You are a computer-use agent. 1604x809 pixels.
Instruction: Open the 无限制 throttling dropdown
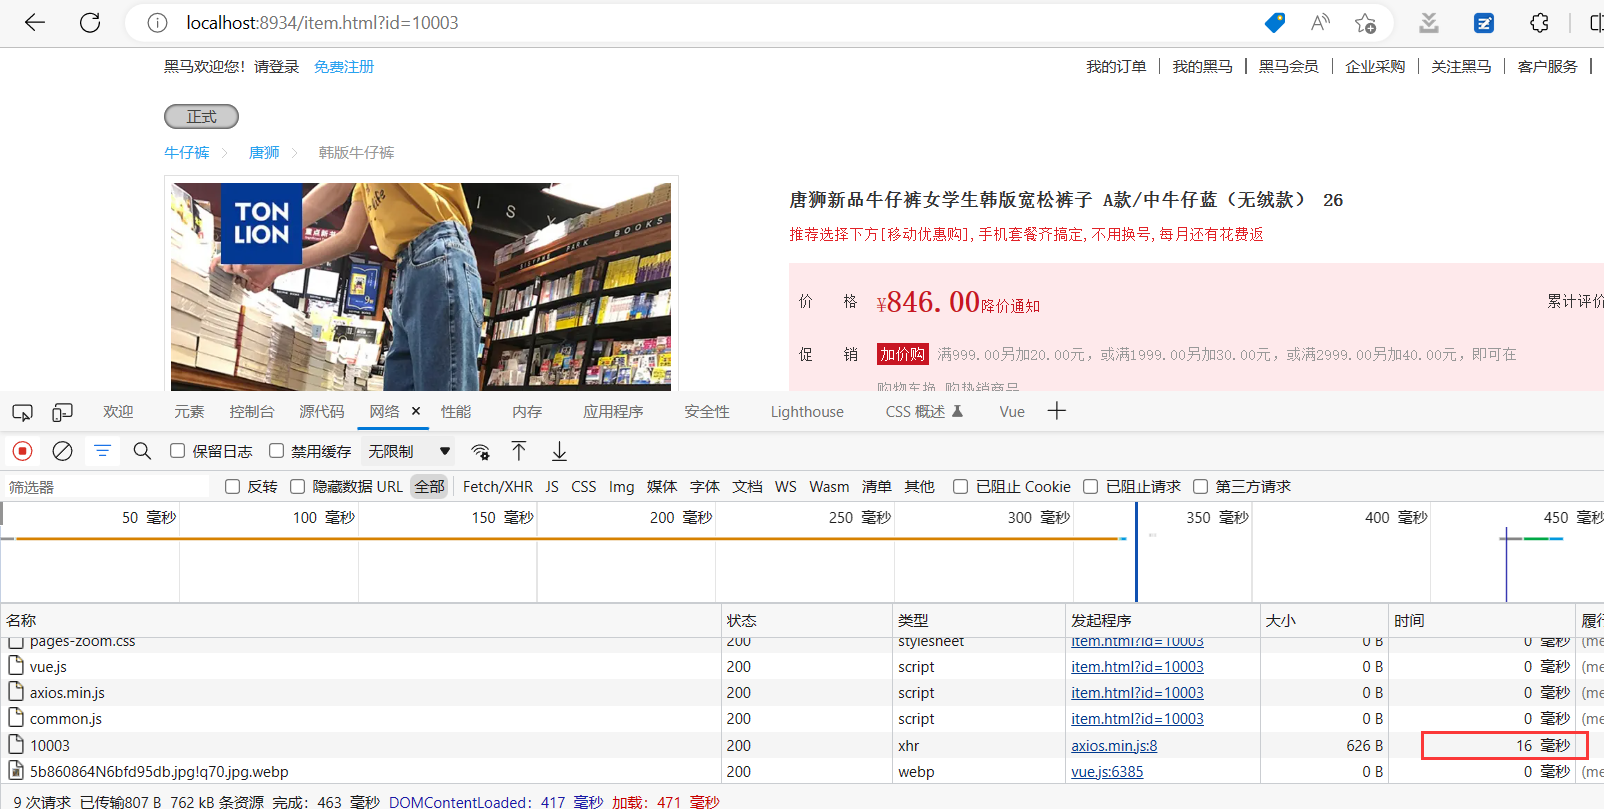tap(409, 451)
